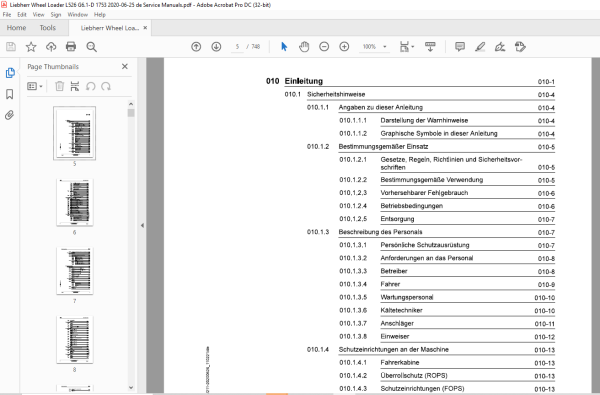Open 'Vorhersehbarer Fehlgebrauch' entry
Viewport: 600px width, 395px height.
click(x=424, y=193)
